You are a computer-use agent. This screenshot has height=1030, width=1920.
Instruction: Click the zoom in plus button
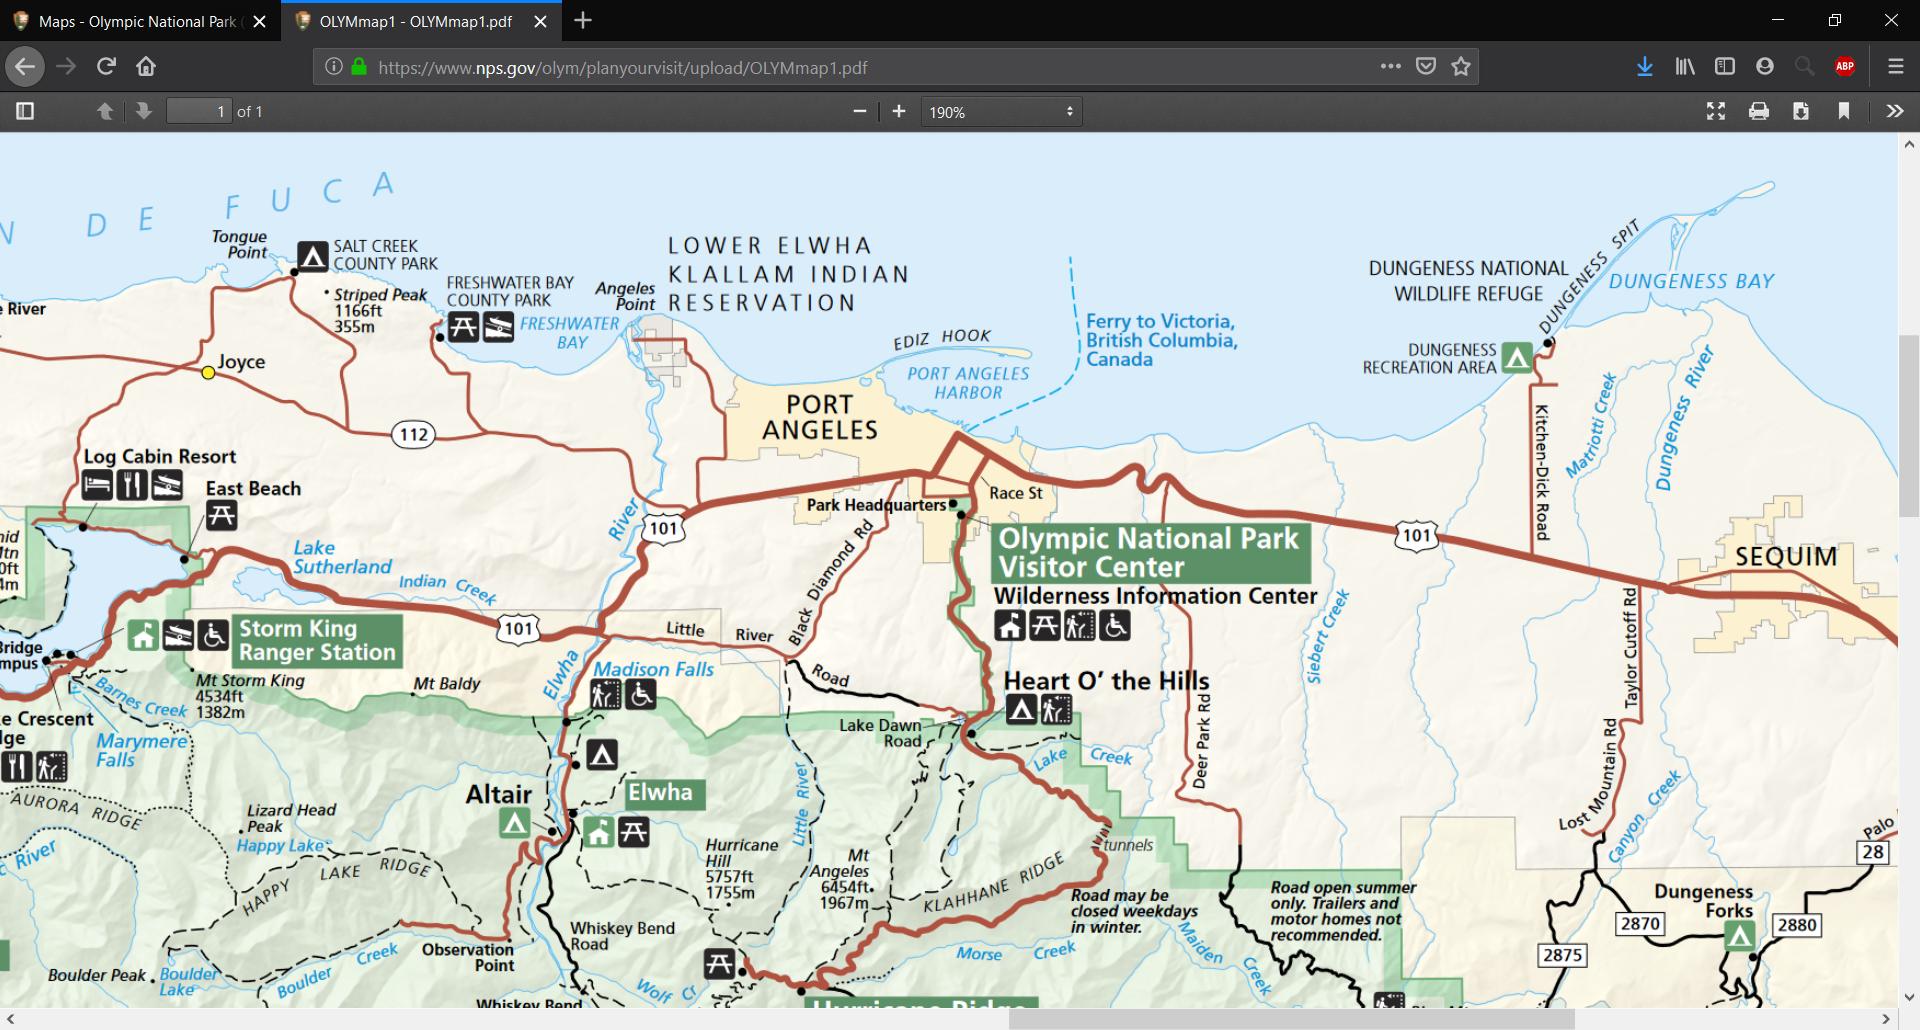(x=898, y=111)
